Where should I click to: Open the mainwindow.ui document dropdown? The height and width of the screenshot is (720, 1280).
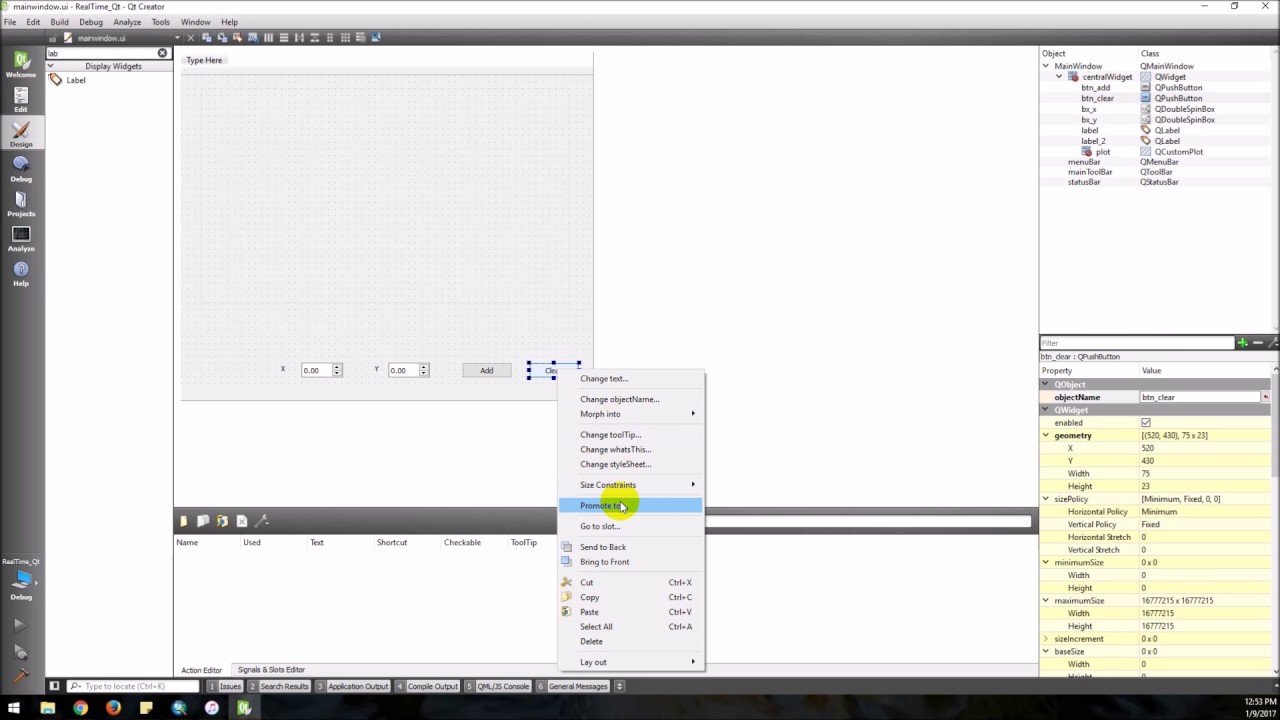tap(177, 38)
